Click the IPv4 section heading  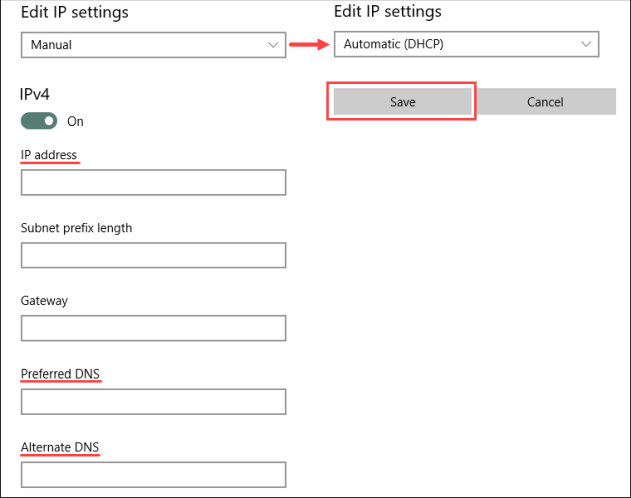(x=35, y=94)
